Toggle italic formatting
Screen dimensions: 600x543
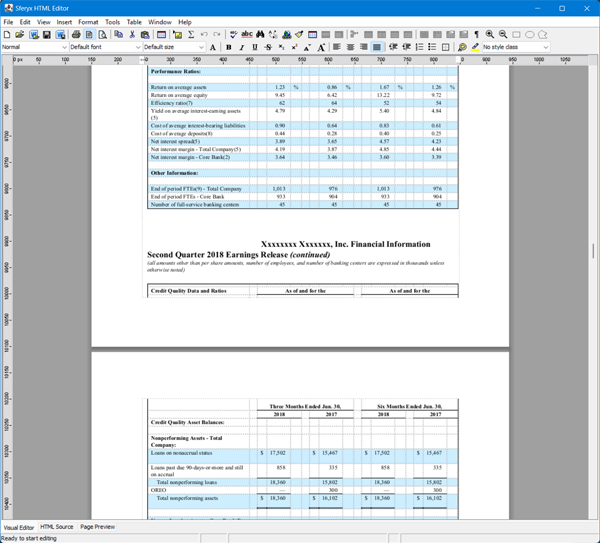[x=241, y=47]
